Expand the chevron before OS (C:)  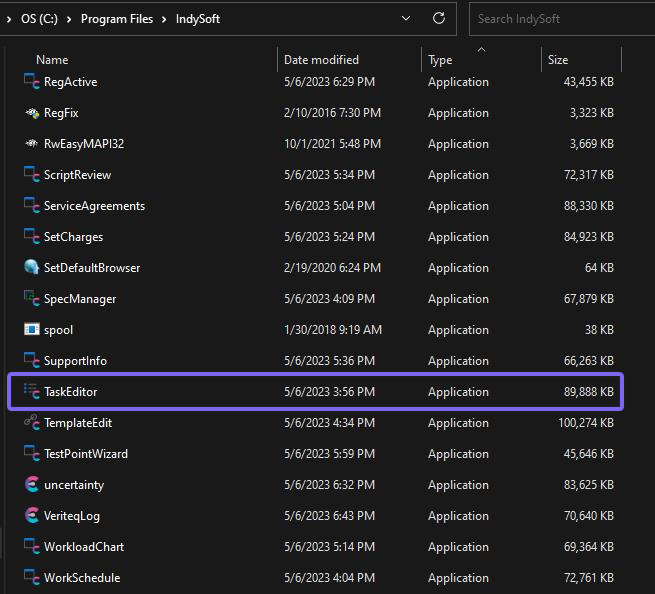(9, 18)
